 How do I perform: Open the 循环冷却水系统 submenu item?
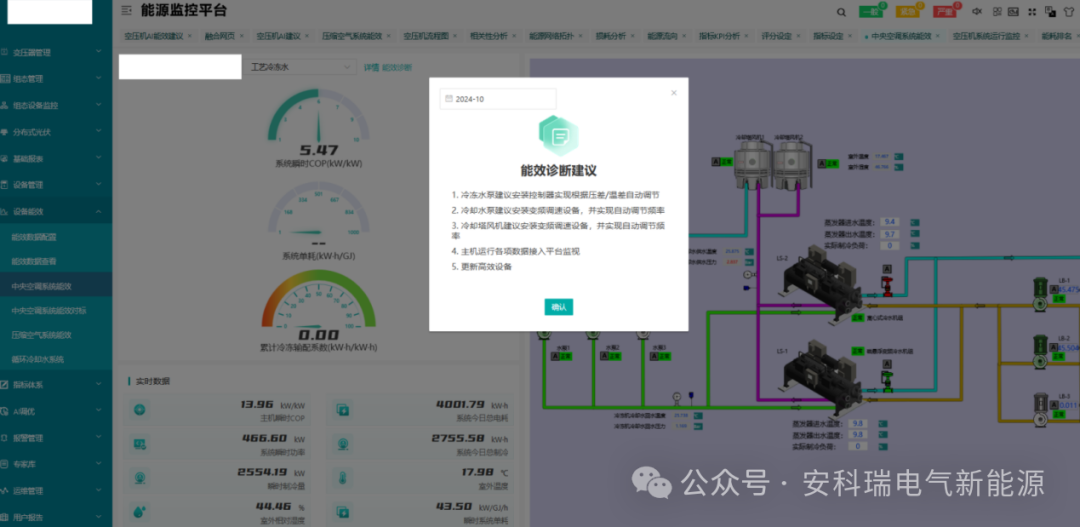tap(56, 359)
